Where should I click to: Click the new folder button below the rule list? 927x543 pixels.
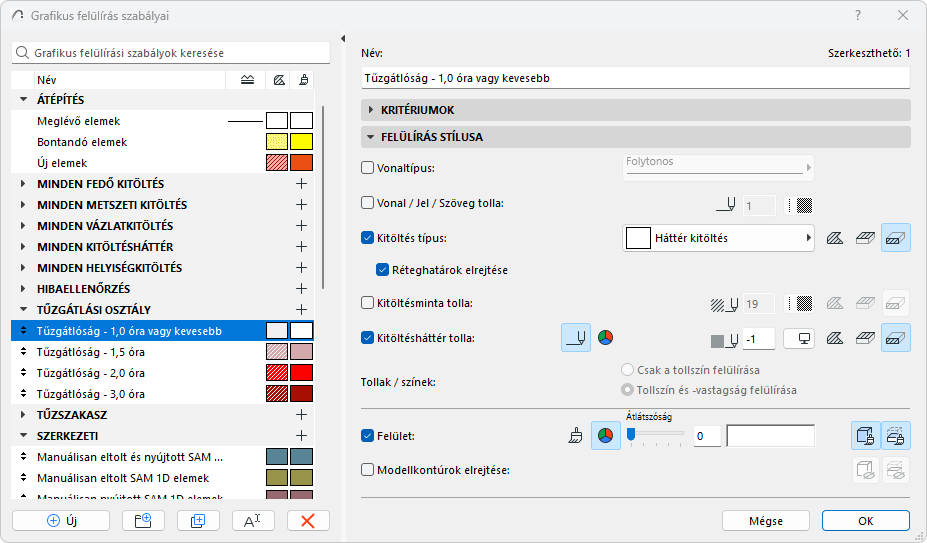143,521
